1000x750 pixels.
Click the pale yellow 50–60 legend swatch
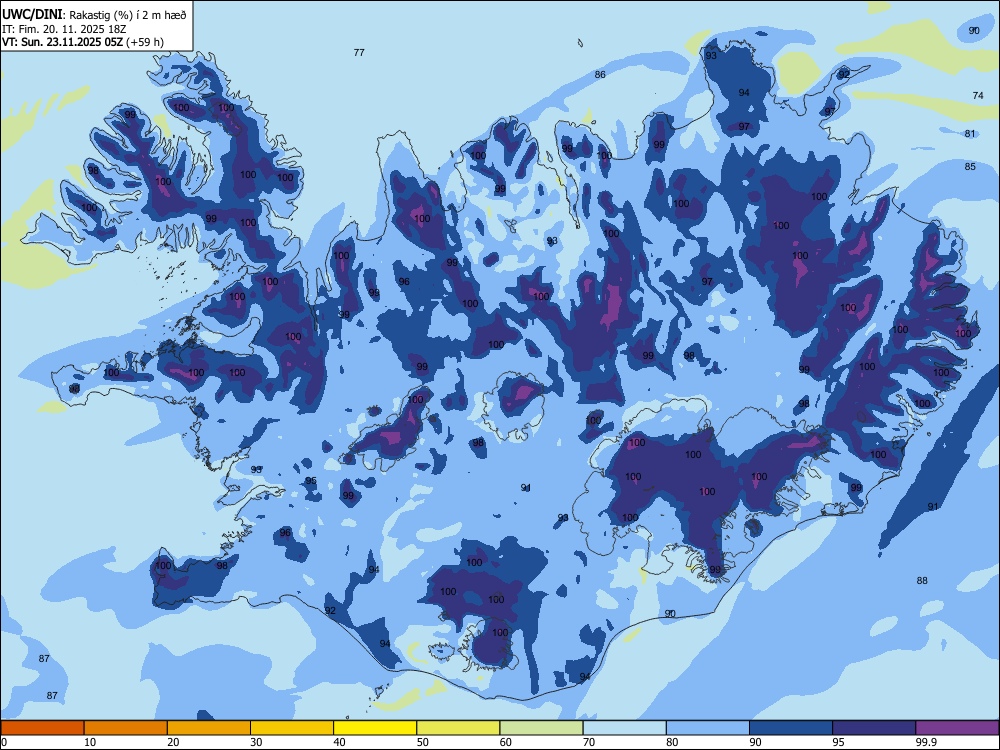coord(459,728)
